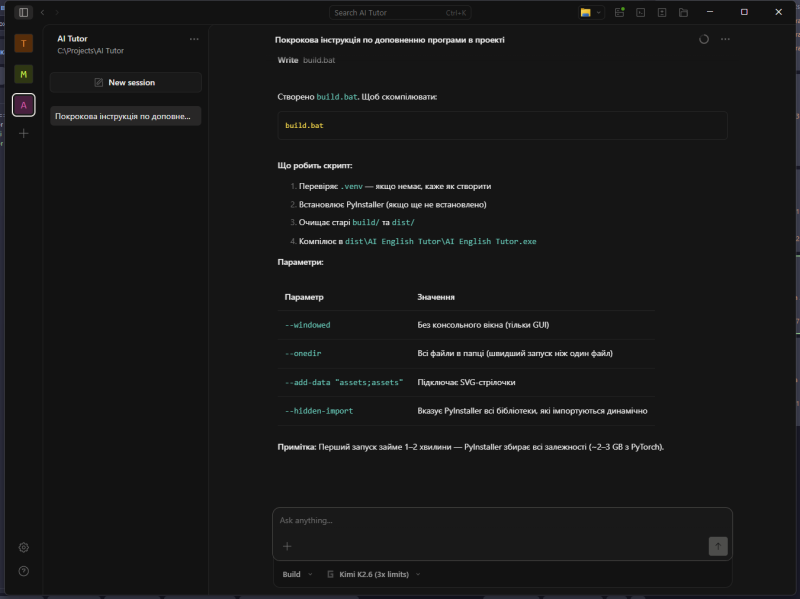Open in file explorer folder icon
The width and height of the screenshot is (800, 599).
point(586,12)
